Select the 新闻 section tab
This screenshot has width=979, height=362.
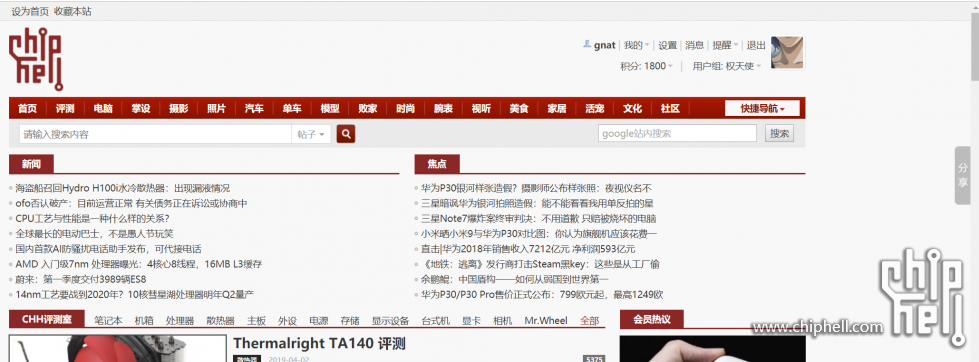[x=31, y=164]
